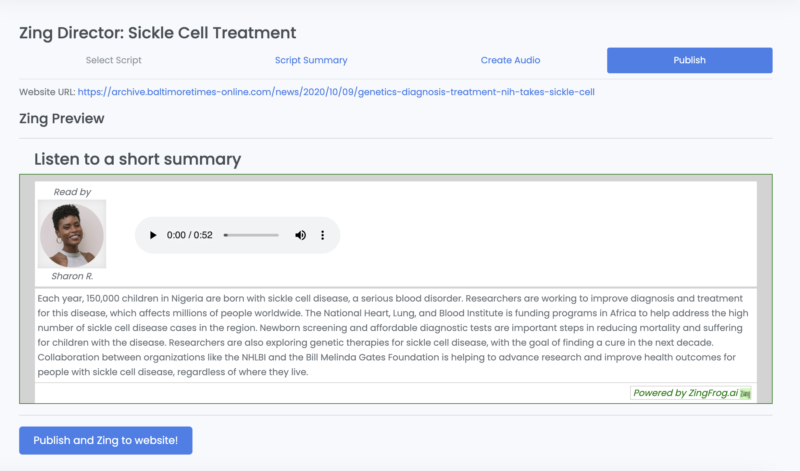Click the 'Zing Preview' heading
Screen dimensions: 800x471
pyautogui.click(x=62, y=118)
